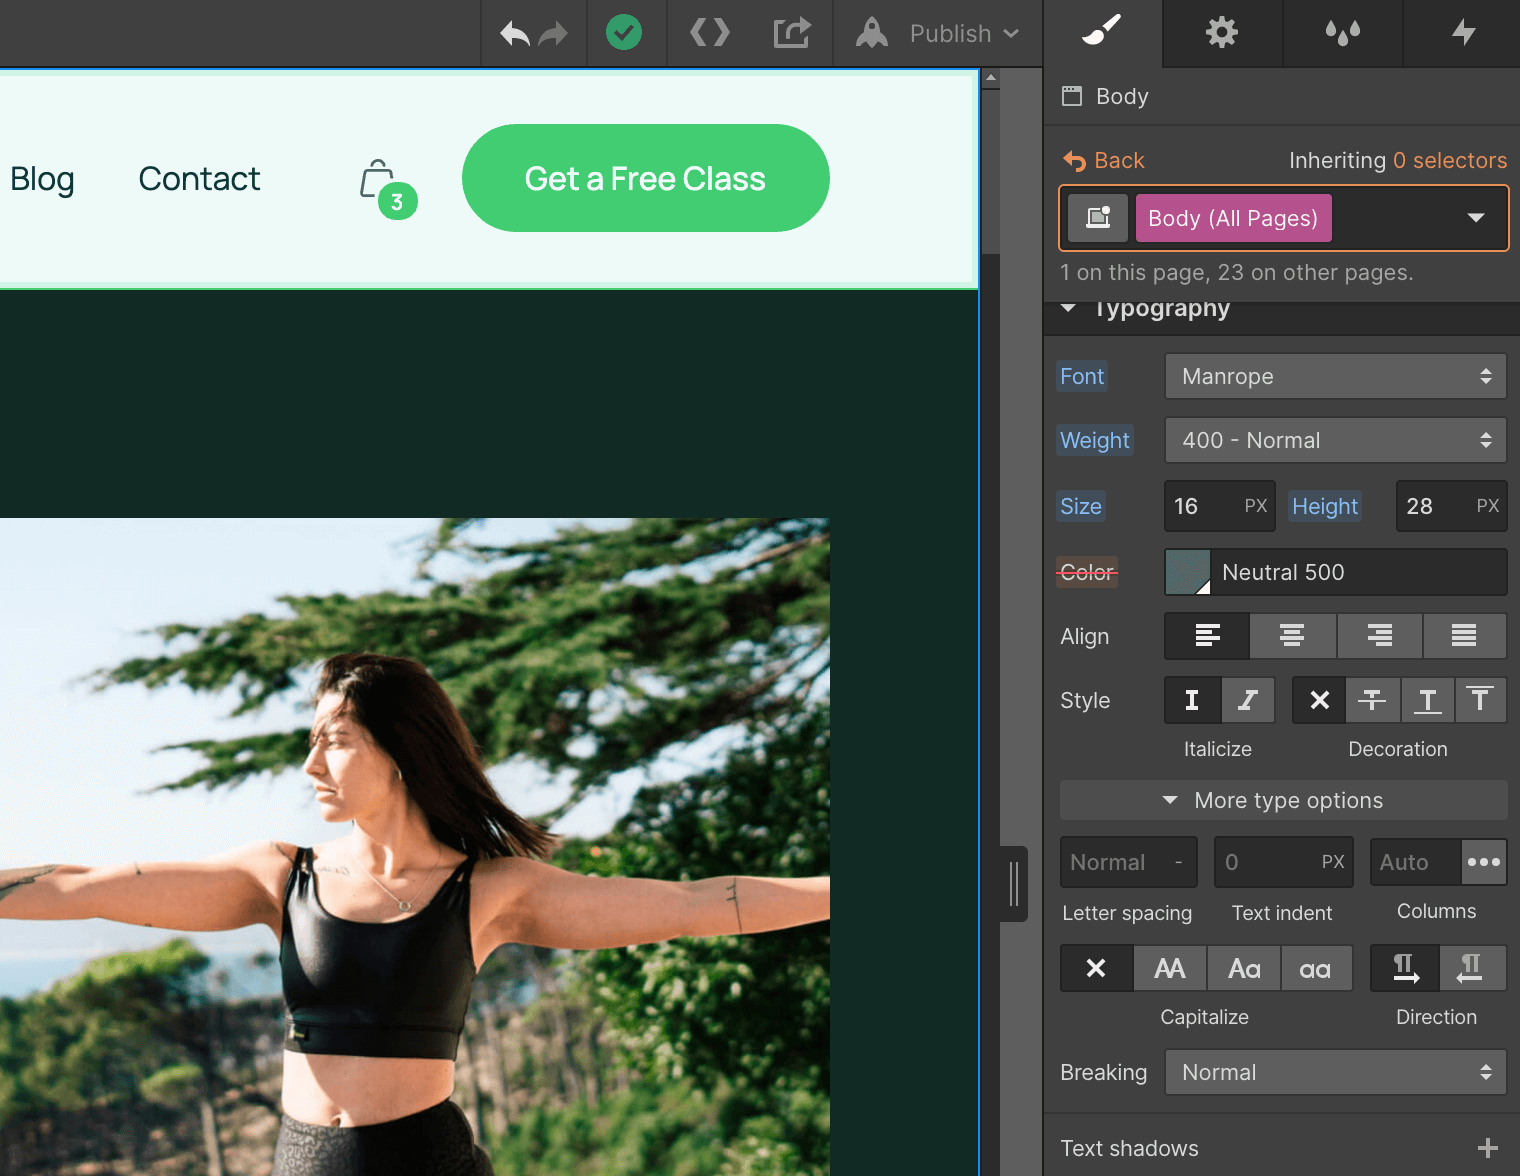1520x1176 pixels.
Task: Click the green publish status checkmark
Action: (624, 33)
